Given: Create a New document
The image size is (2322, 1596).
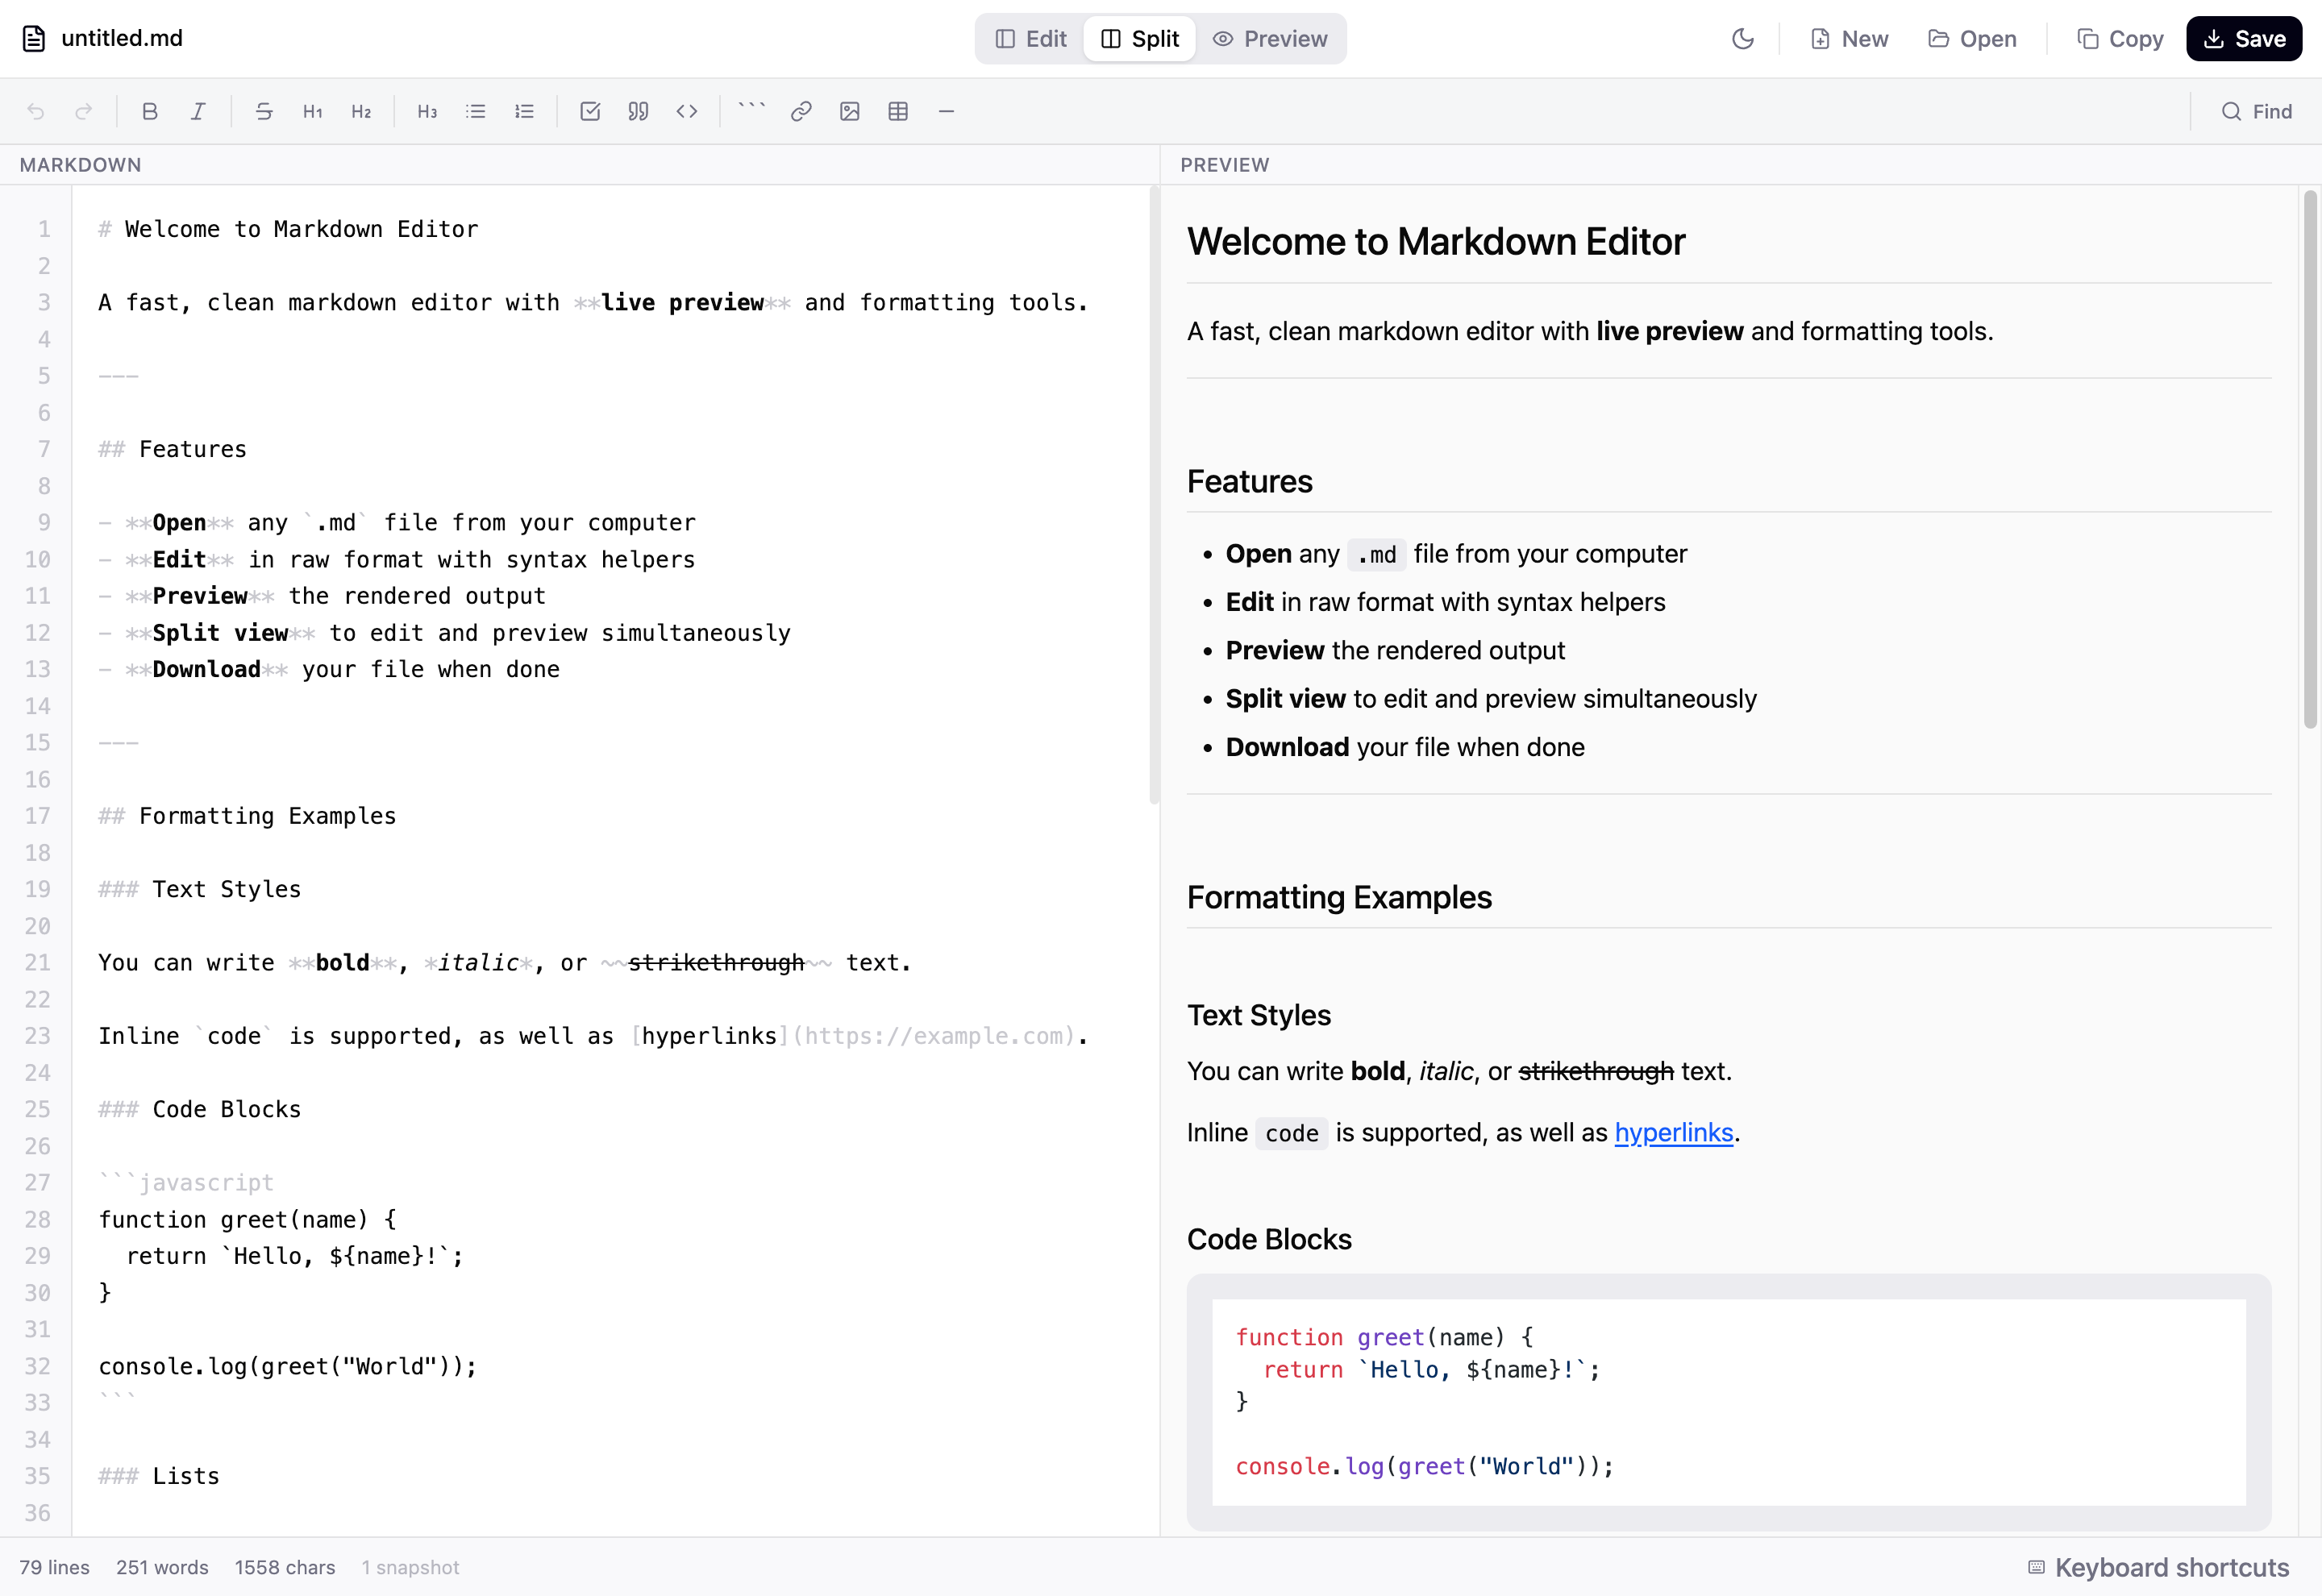Looking at the screenshot, I should (x=1849, y=39).
